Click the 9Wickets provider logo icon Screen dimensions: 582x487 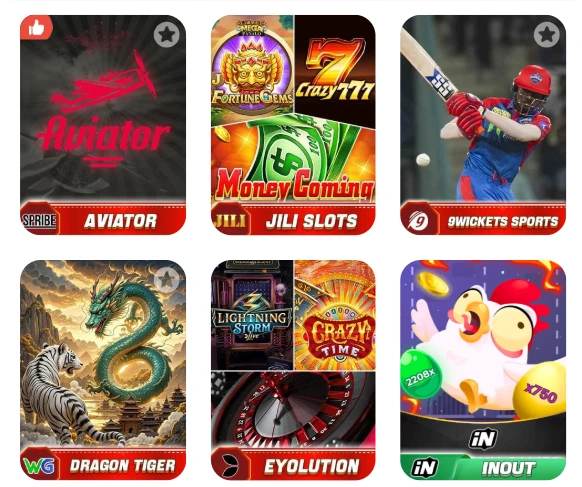[418, 221]
